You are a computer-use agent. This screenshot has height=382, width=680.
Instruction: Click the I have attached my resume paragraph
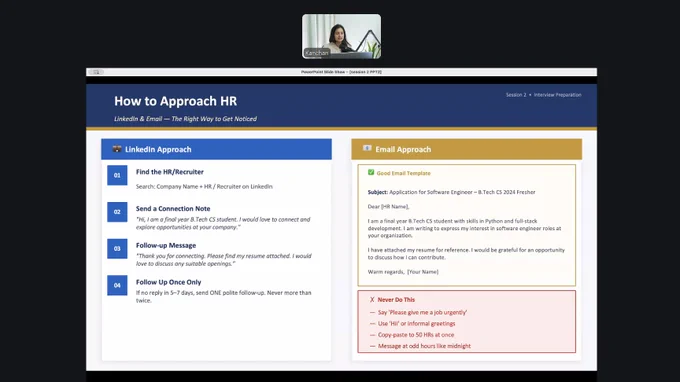click(x=466, y=254)
